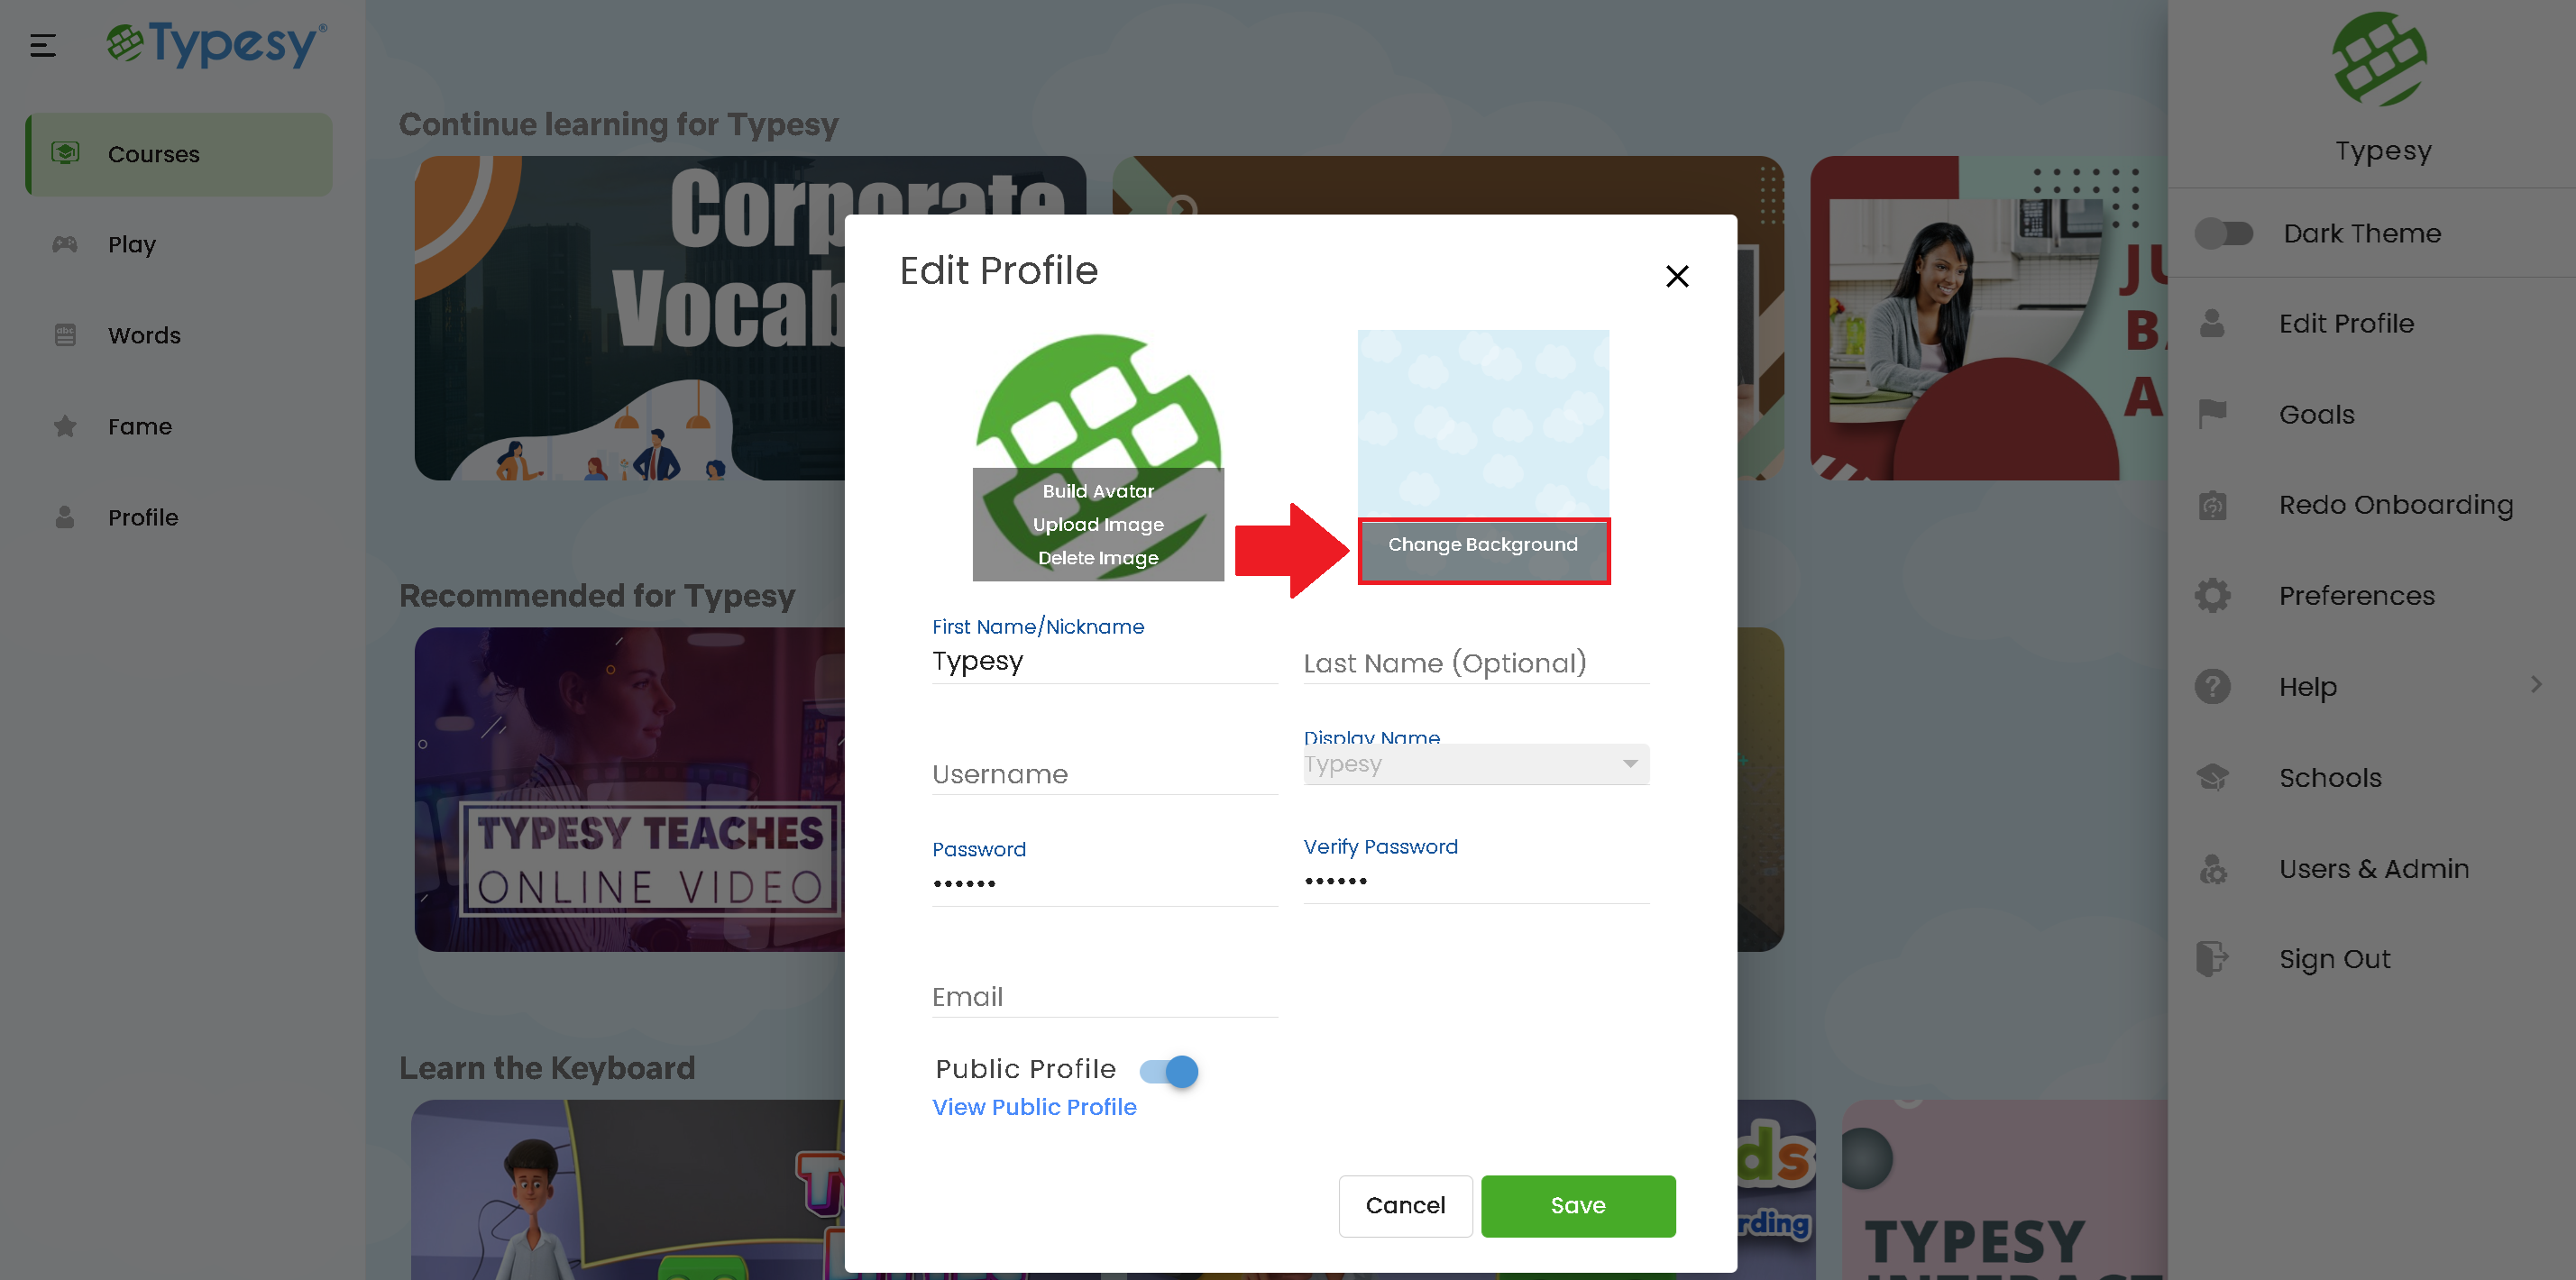Viewport: 2576px width, 1280px height.
Task: Click the Users & Admin icon
Action: (x=2212, y=868)
